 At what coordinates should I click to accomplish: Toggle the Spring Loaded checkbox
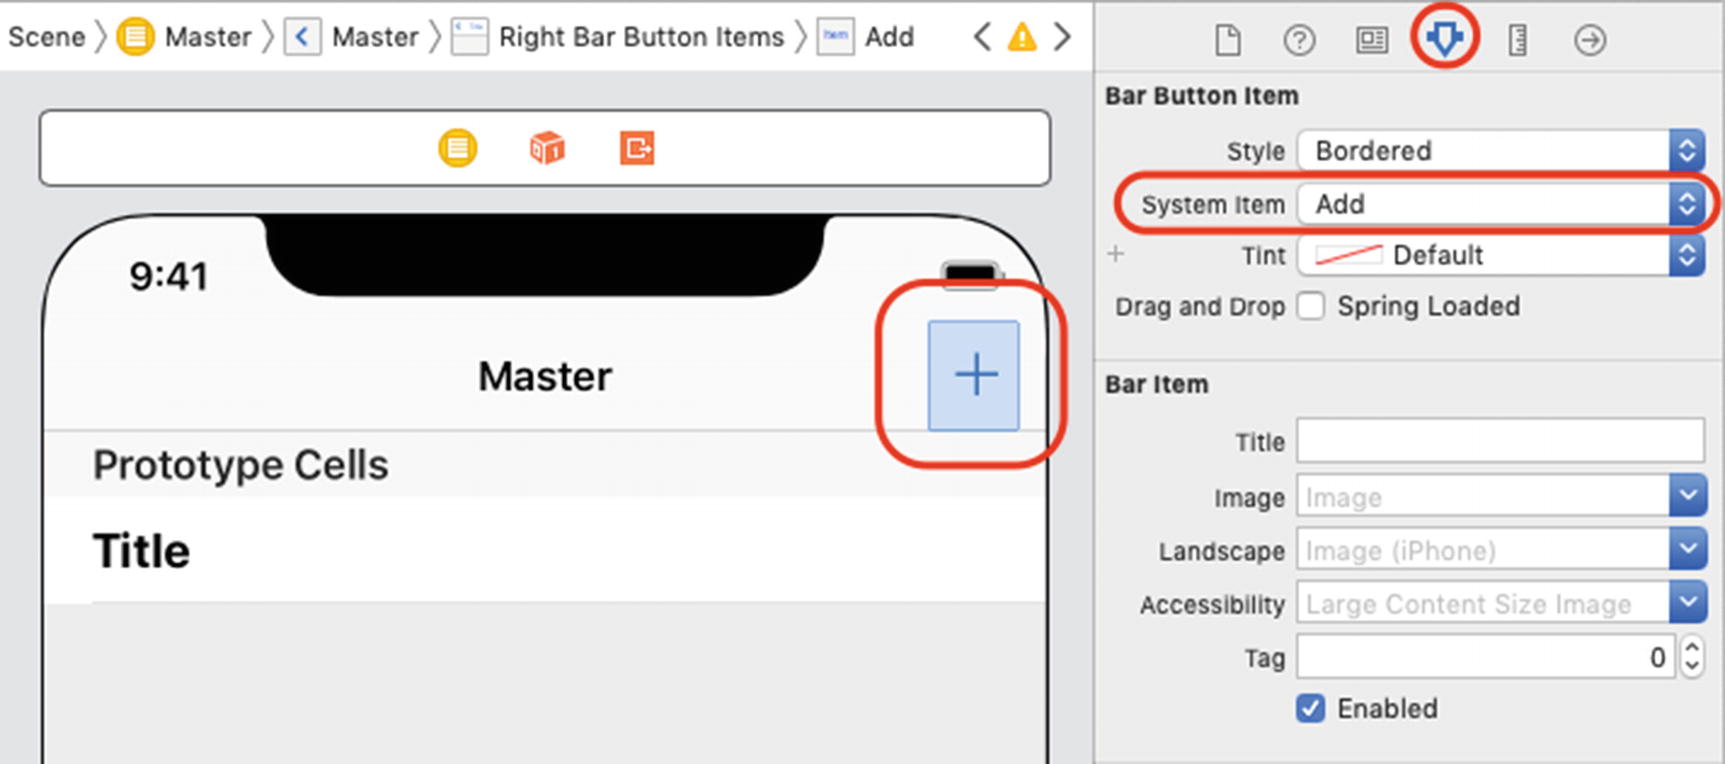[1311, 306]
